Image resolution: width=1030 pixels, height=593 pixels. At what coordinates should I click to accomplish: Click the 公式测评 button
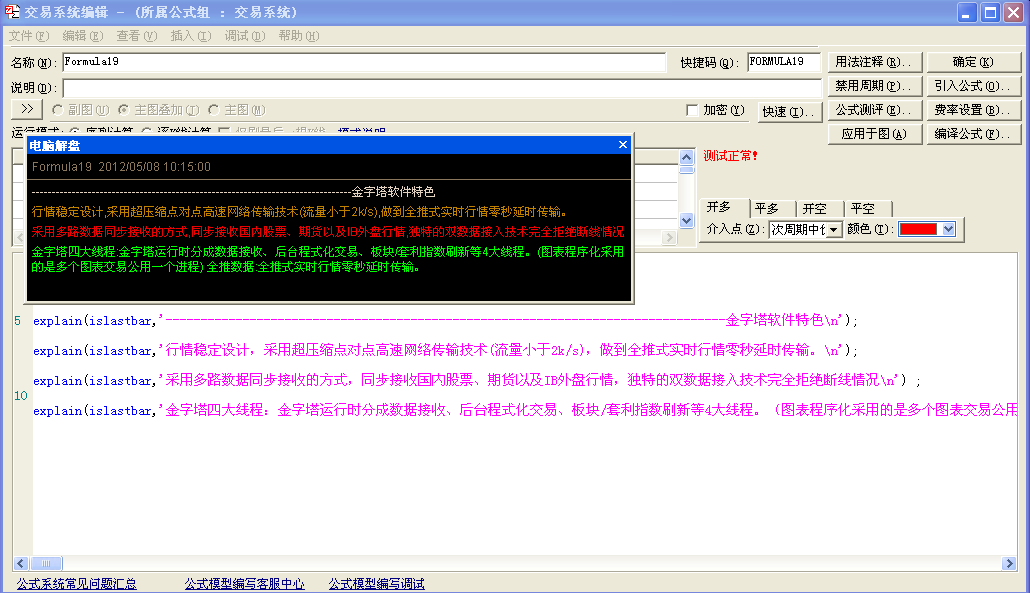(x=874, y=110)
